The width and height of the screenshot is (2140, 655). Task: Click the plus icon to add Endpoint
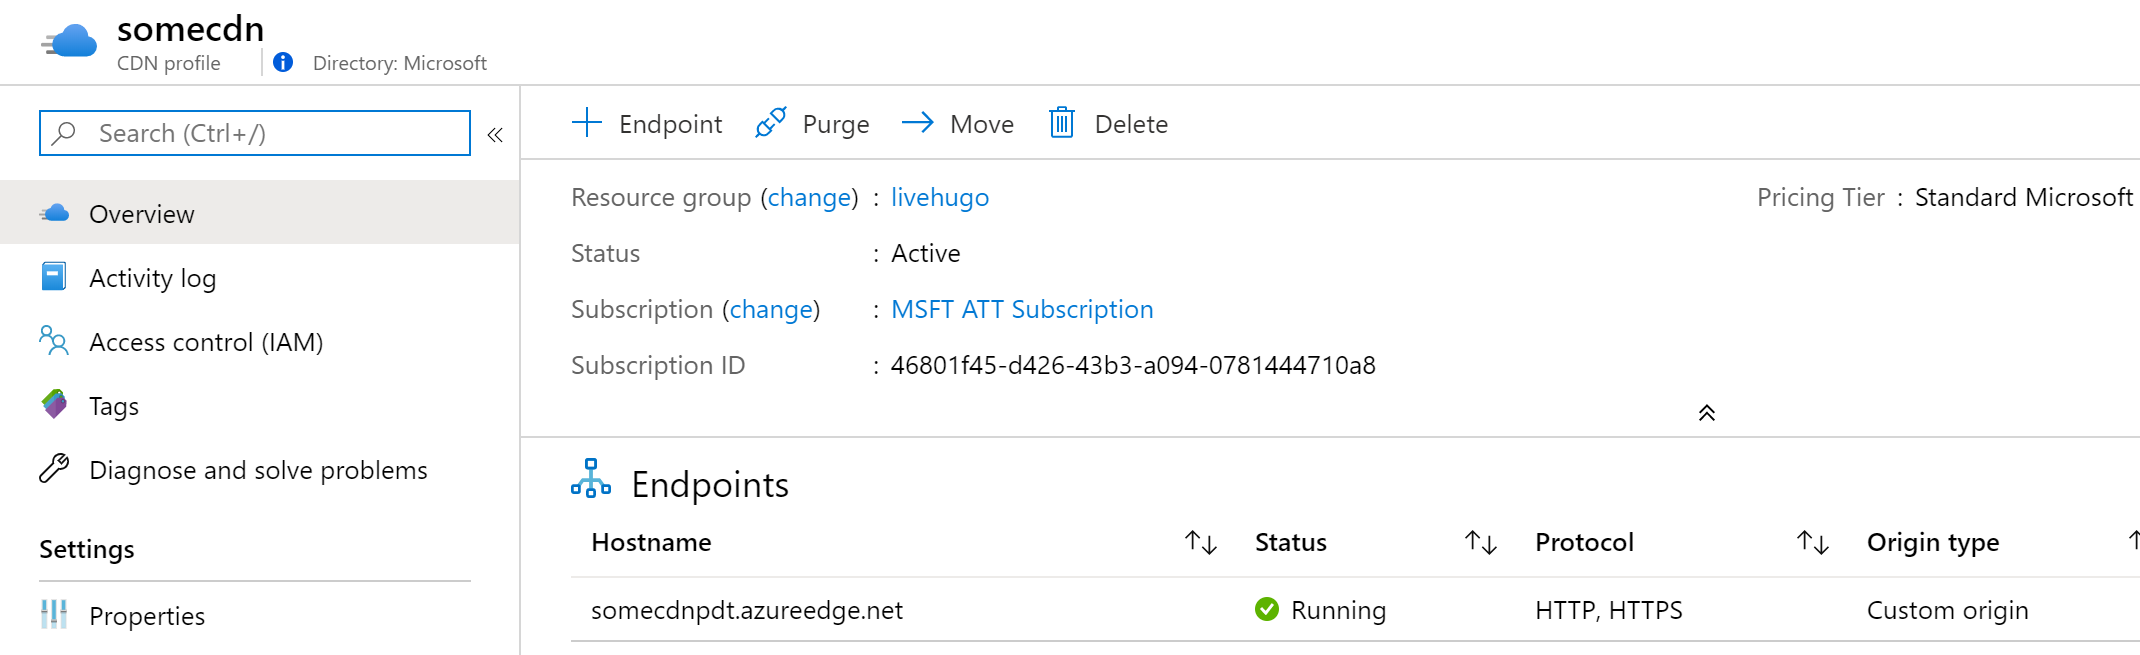pyautogui.click(x=587, y=123)
